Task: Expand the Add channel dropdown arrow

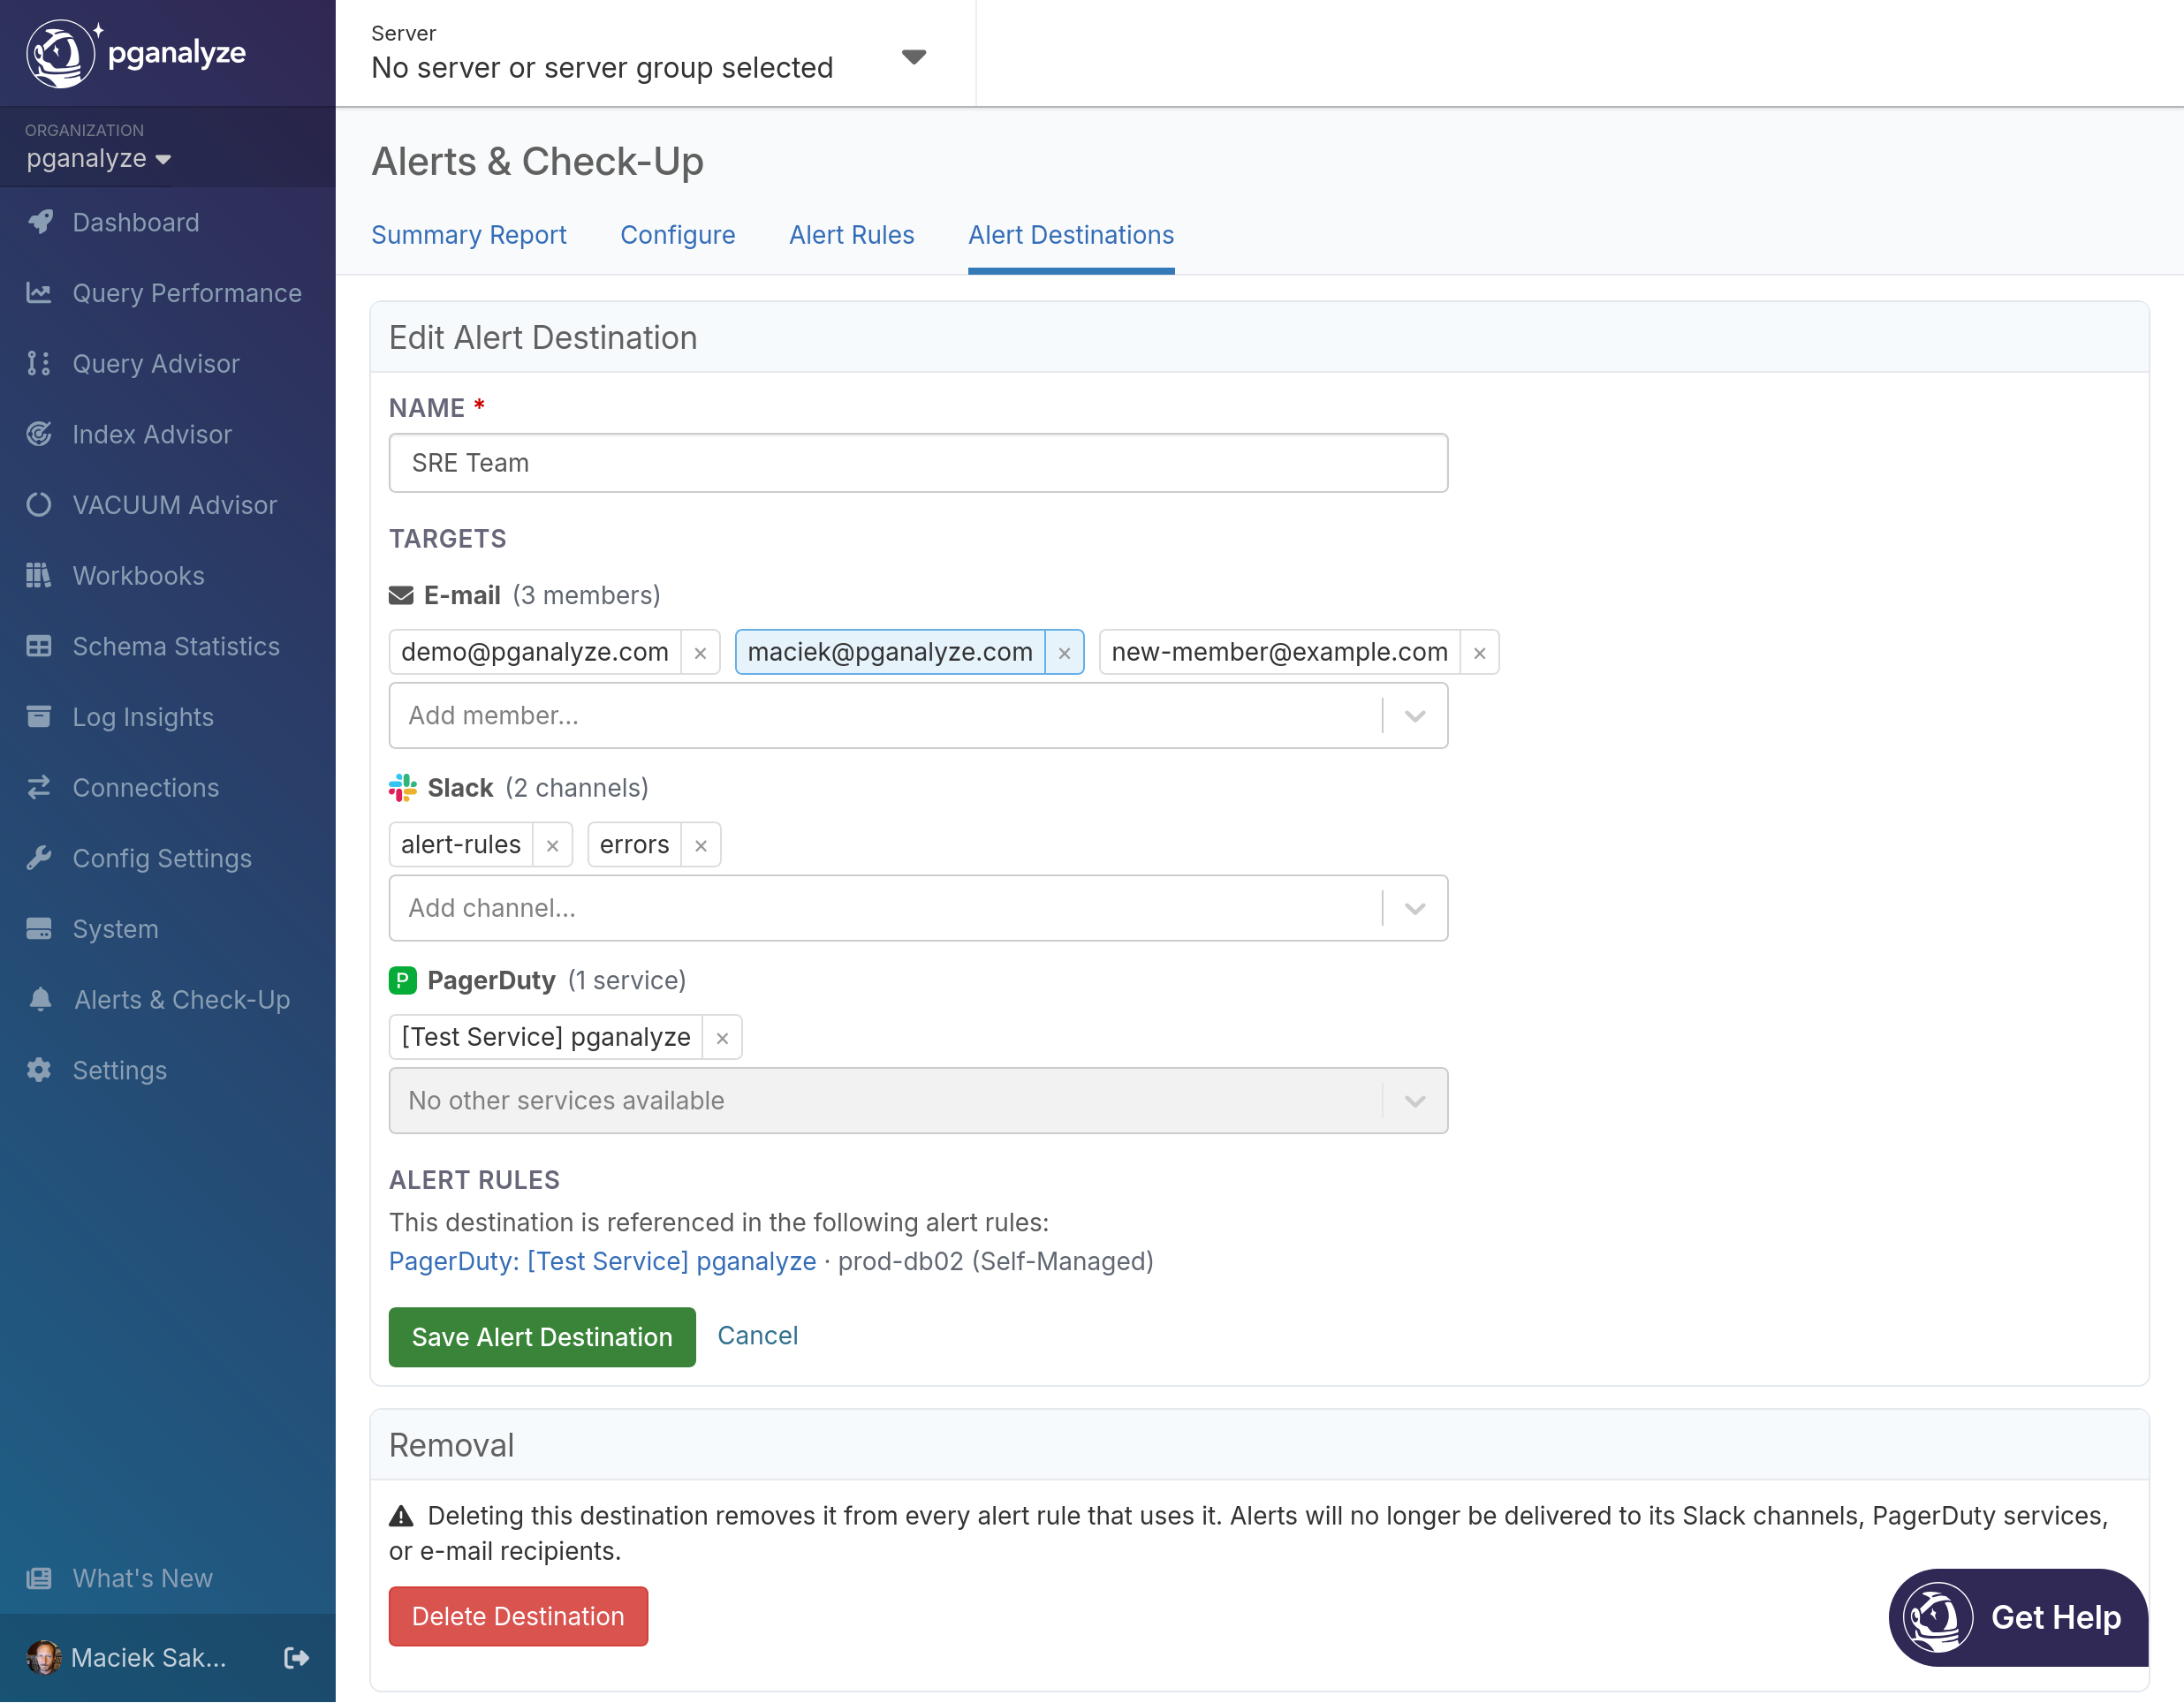Action: [x=1415, y=909]
